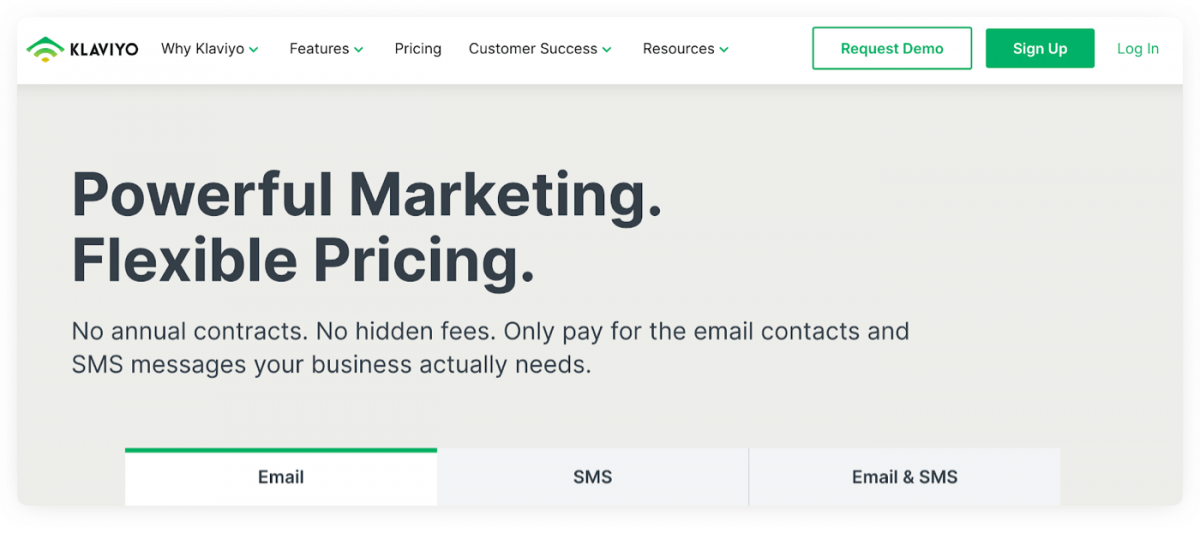The width and height of the screenshot is (1200, 533).
Task: Select the Email pricing tab
Action: [281, 477]
